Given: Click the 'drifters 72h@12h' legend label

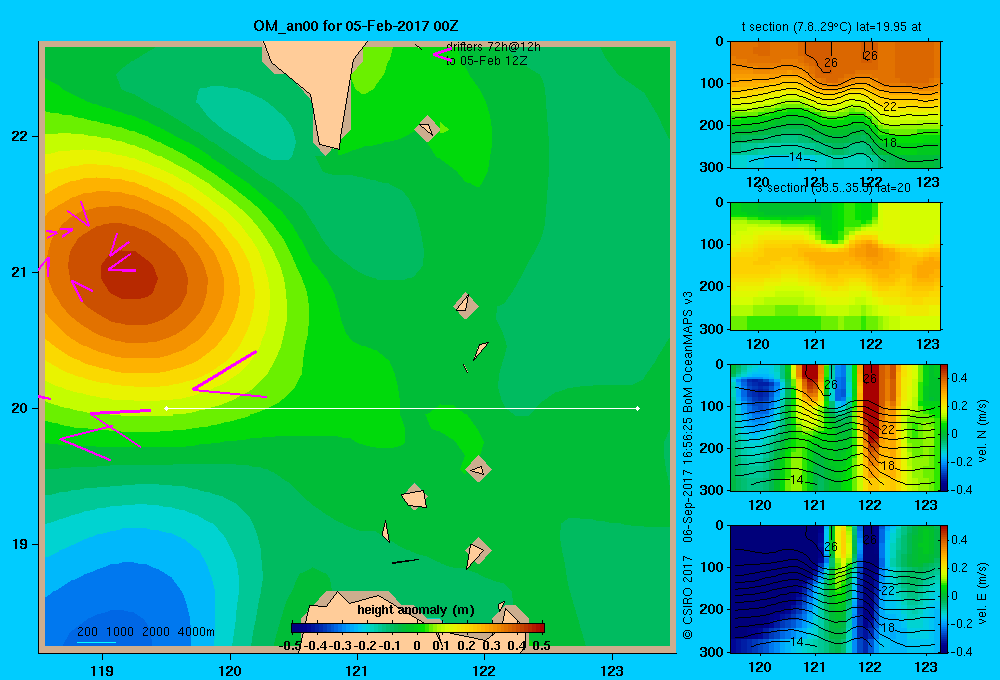Looking at the screenshot, I should (x=493, y=47).
